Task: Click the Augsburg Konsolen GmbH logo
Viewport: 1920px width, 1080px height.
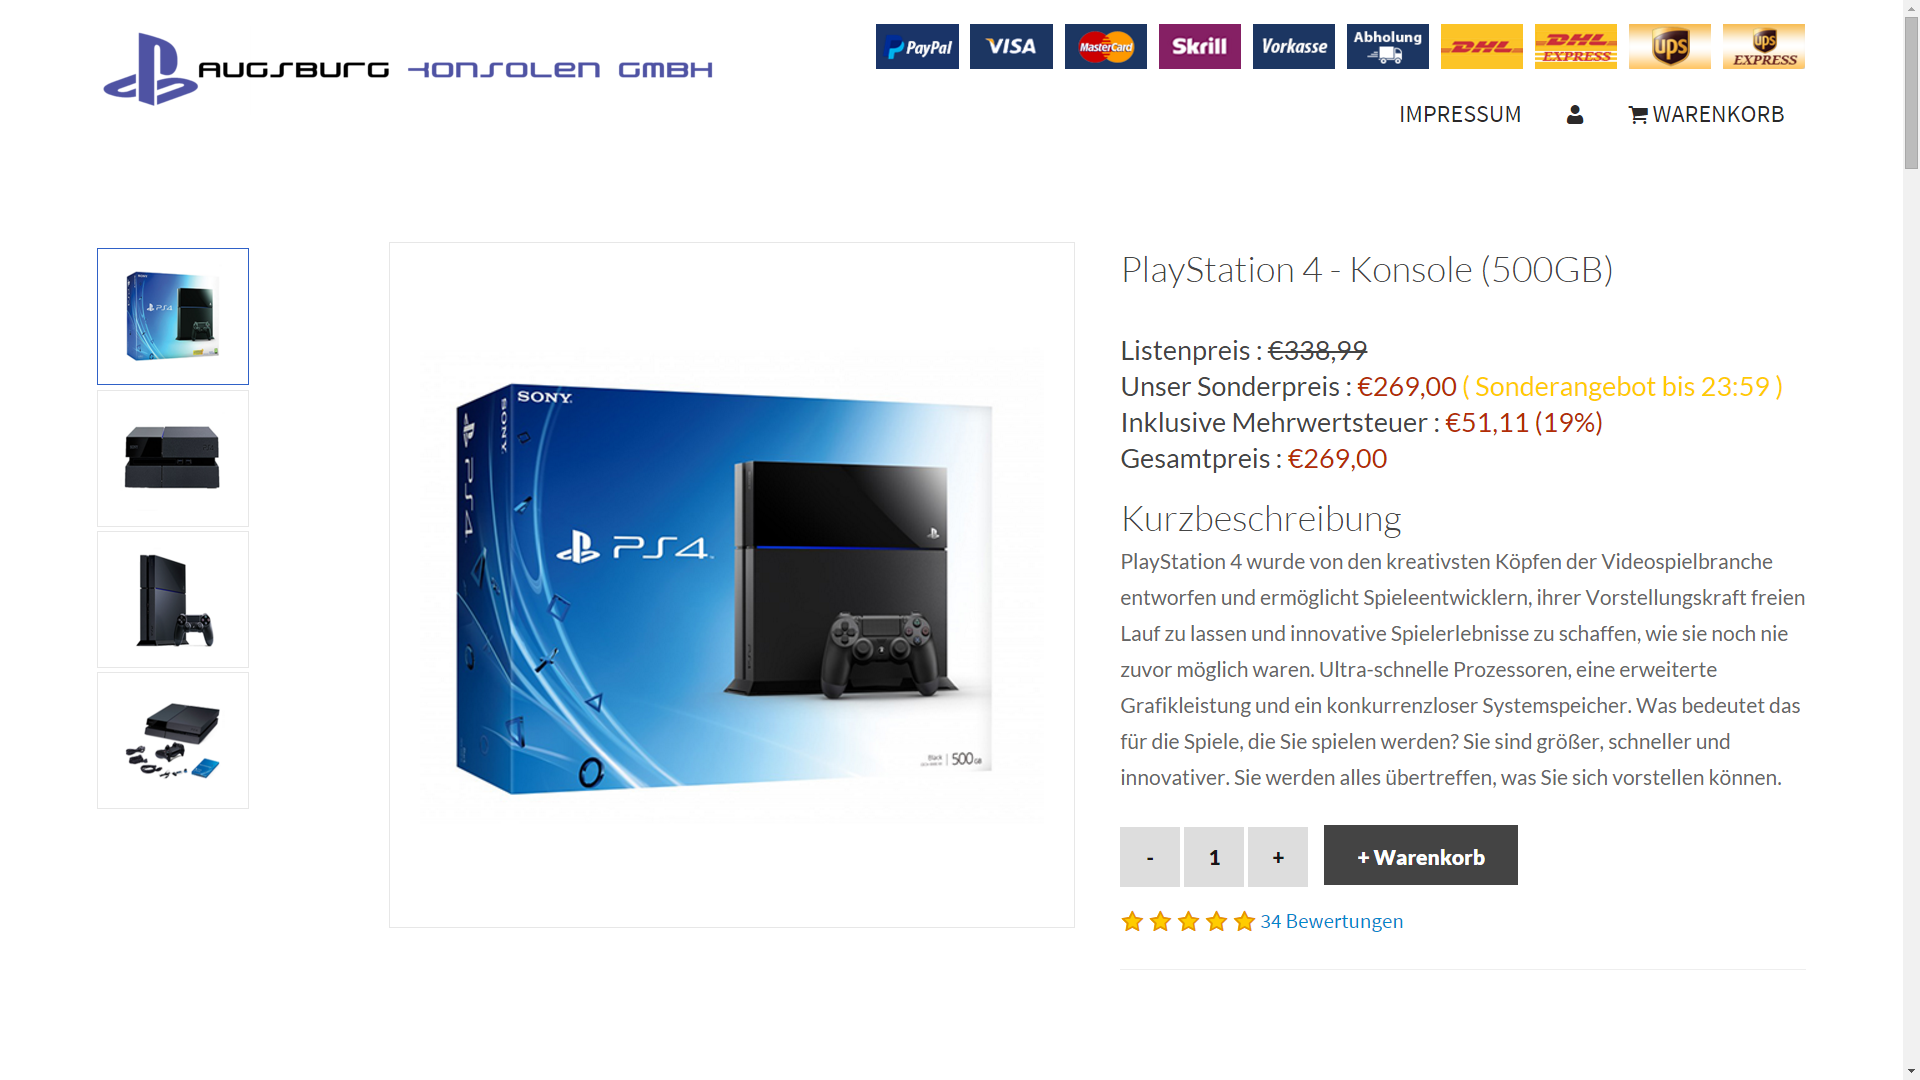Action: [408, 69]
